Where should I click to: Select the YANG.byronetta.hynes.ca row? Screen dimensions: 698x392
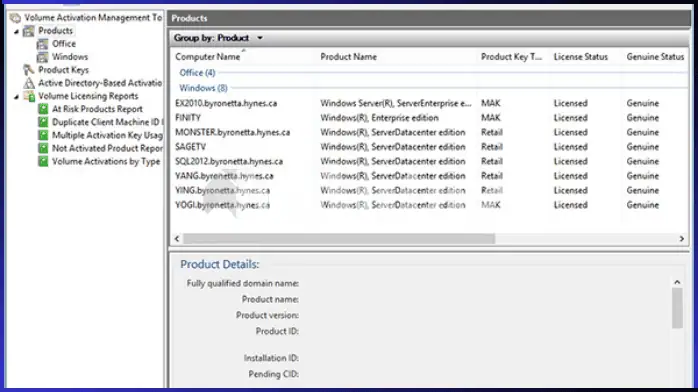[x=430, y=176]
